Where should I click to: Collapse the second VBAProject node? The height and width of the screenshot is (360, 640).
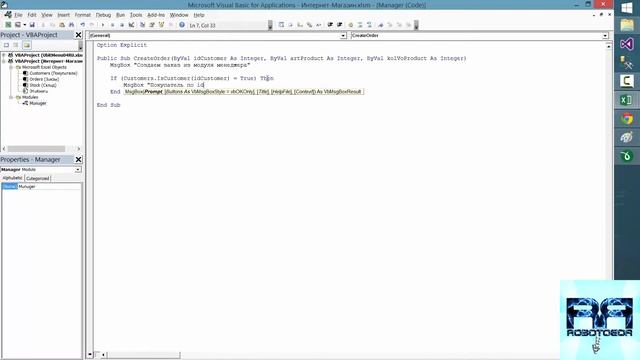tap(4, 61)
